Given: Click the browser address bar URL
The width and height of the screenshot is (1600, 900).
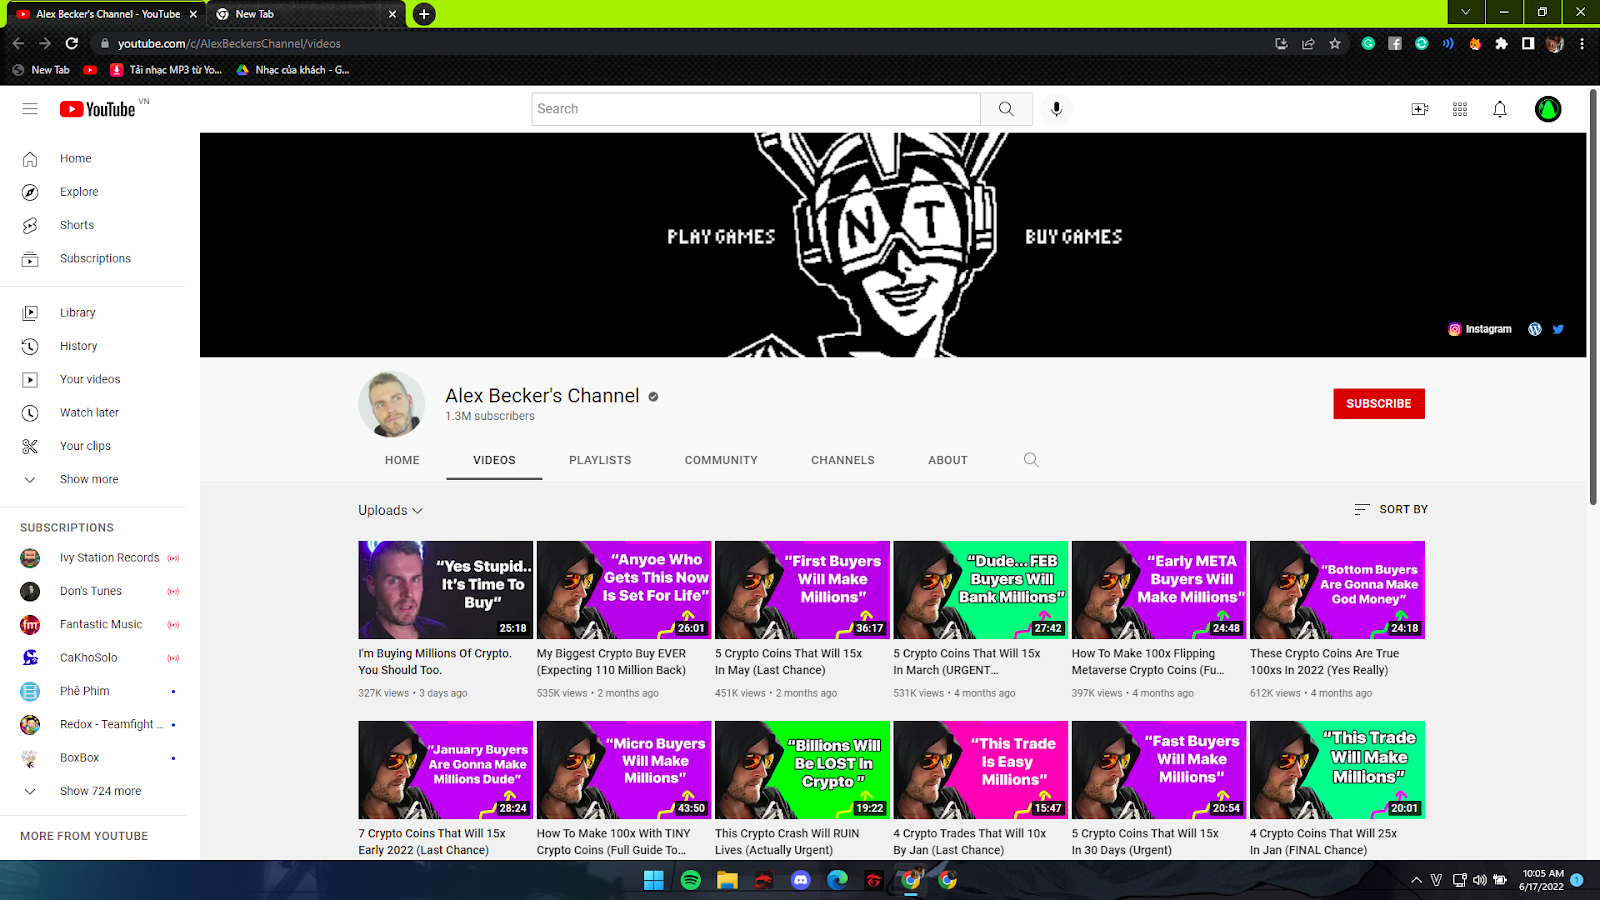Looking at the screenshot, I should [x=229, y=43].
